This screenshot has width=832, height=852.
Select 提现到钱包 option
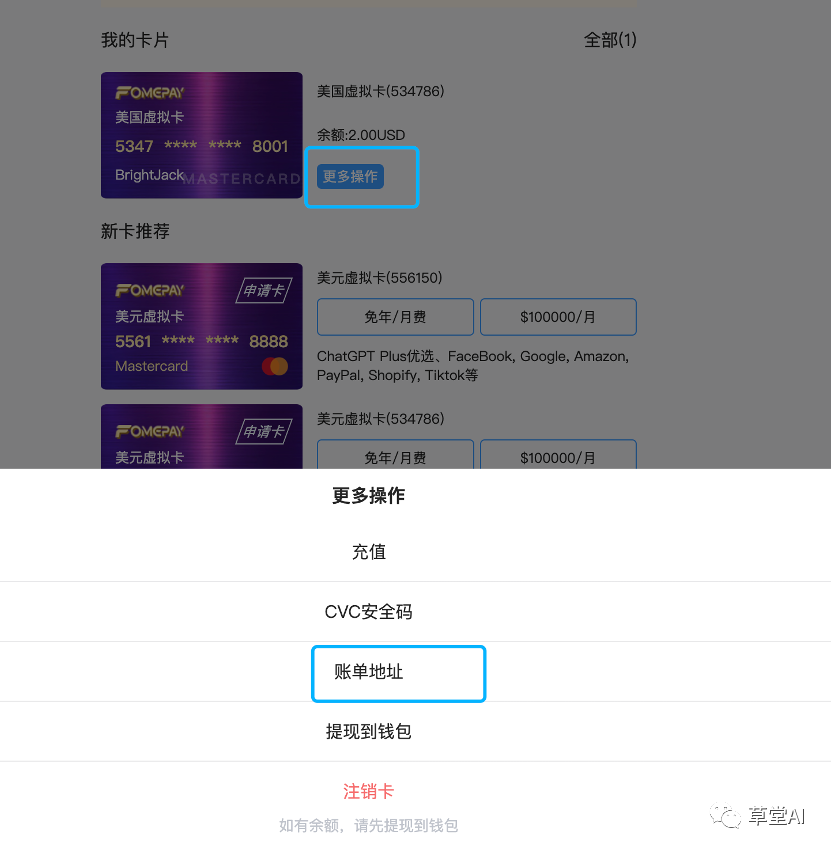point(369,731)
